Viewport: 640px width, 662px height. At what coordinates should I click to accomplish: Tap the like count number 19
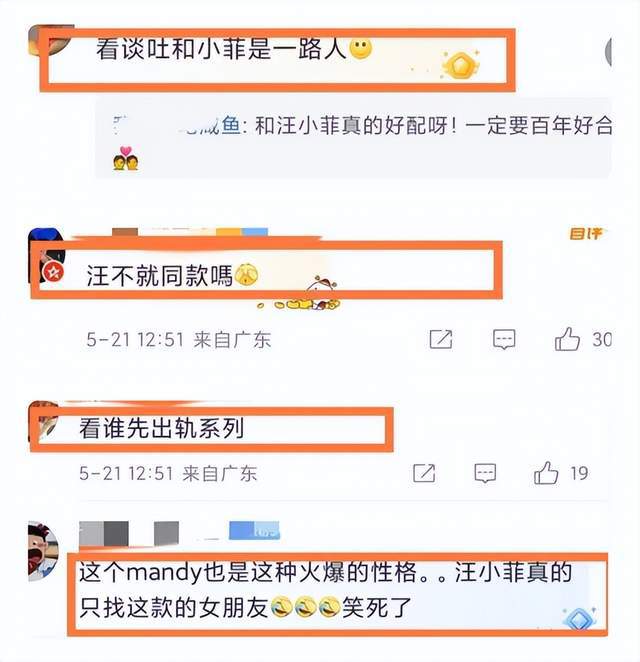point(579,473)
